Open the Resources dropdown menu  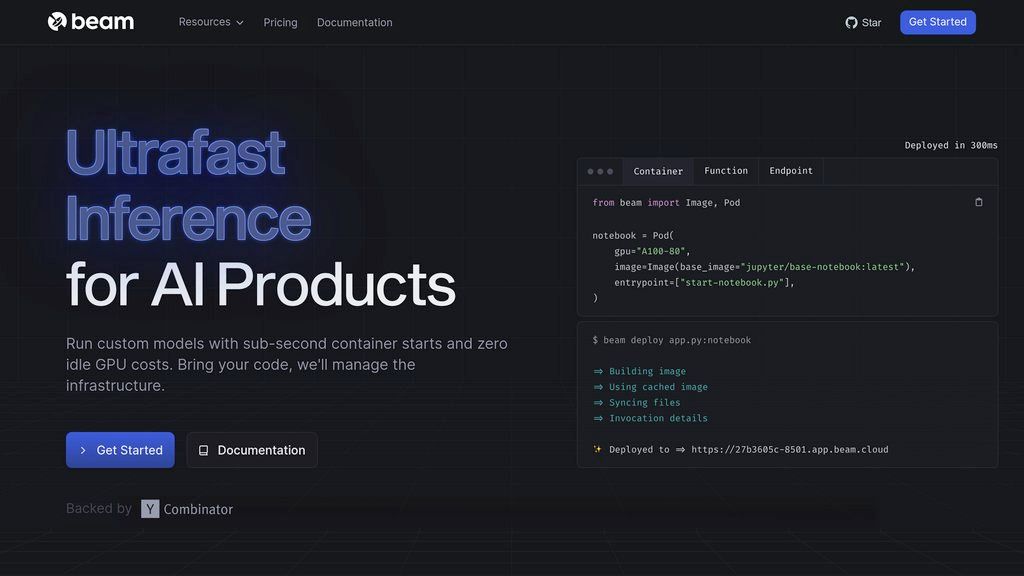click(211, 22)
